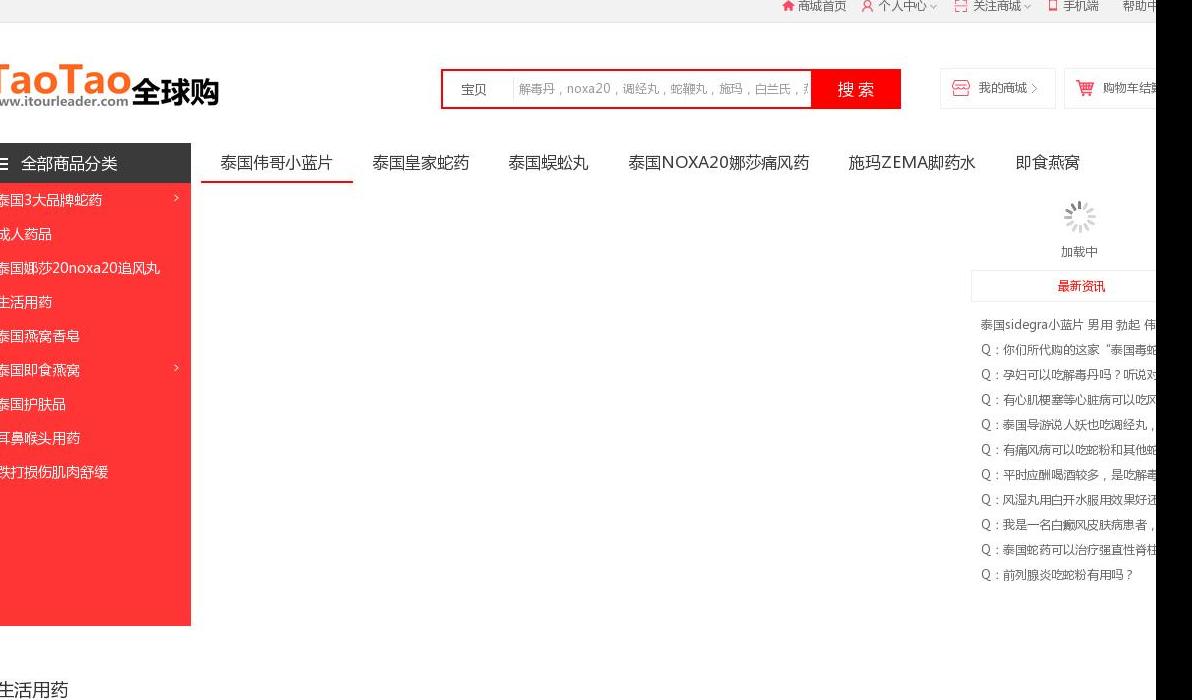Viewport: 1192px width, 700px height.
Task: Select the 泰国伟哥小蓝片 tab
Action: pos(277,163)
